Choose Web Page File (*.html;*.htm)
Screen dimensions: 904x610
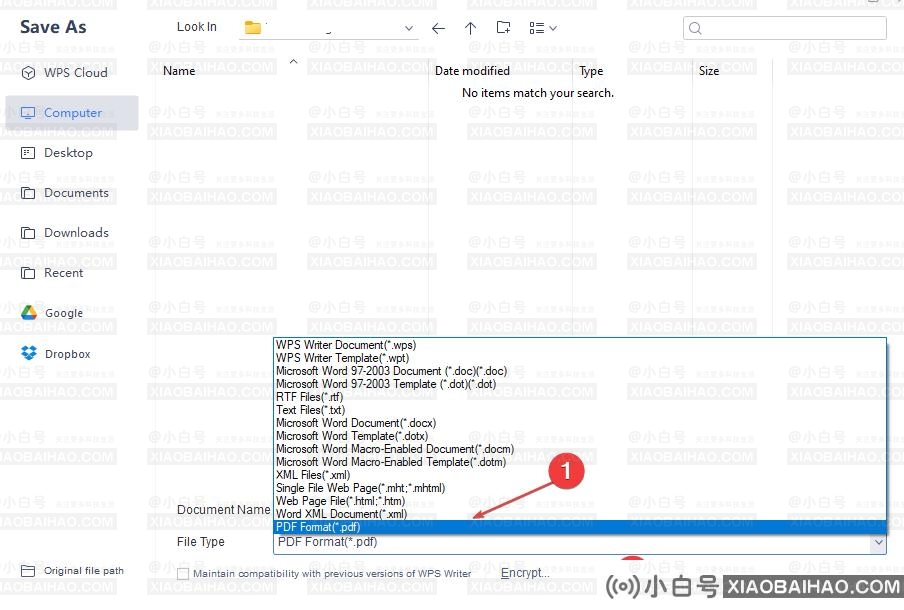579,501
